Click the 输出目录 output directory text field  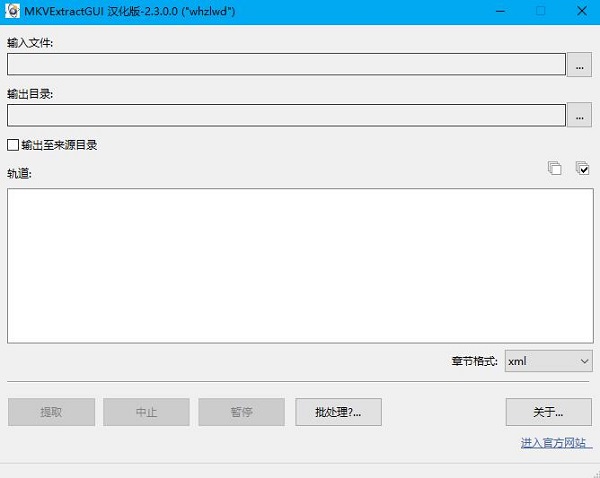pos(286,115)
